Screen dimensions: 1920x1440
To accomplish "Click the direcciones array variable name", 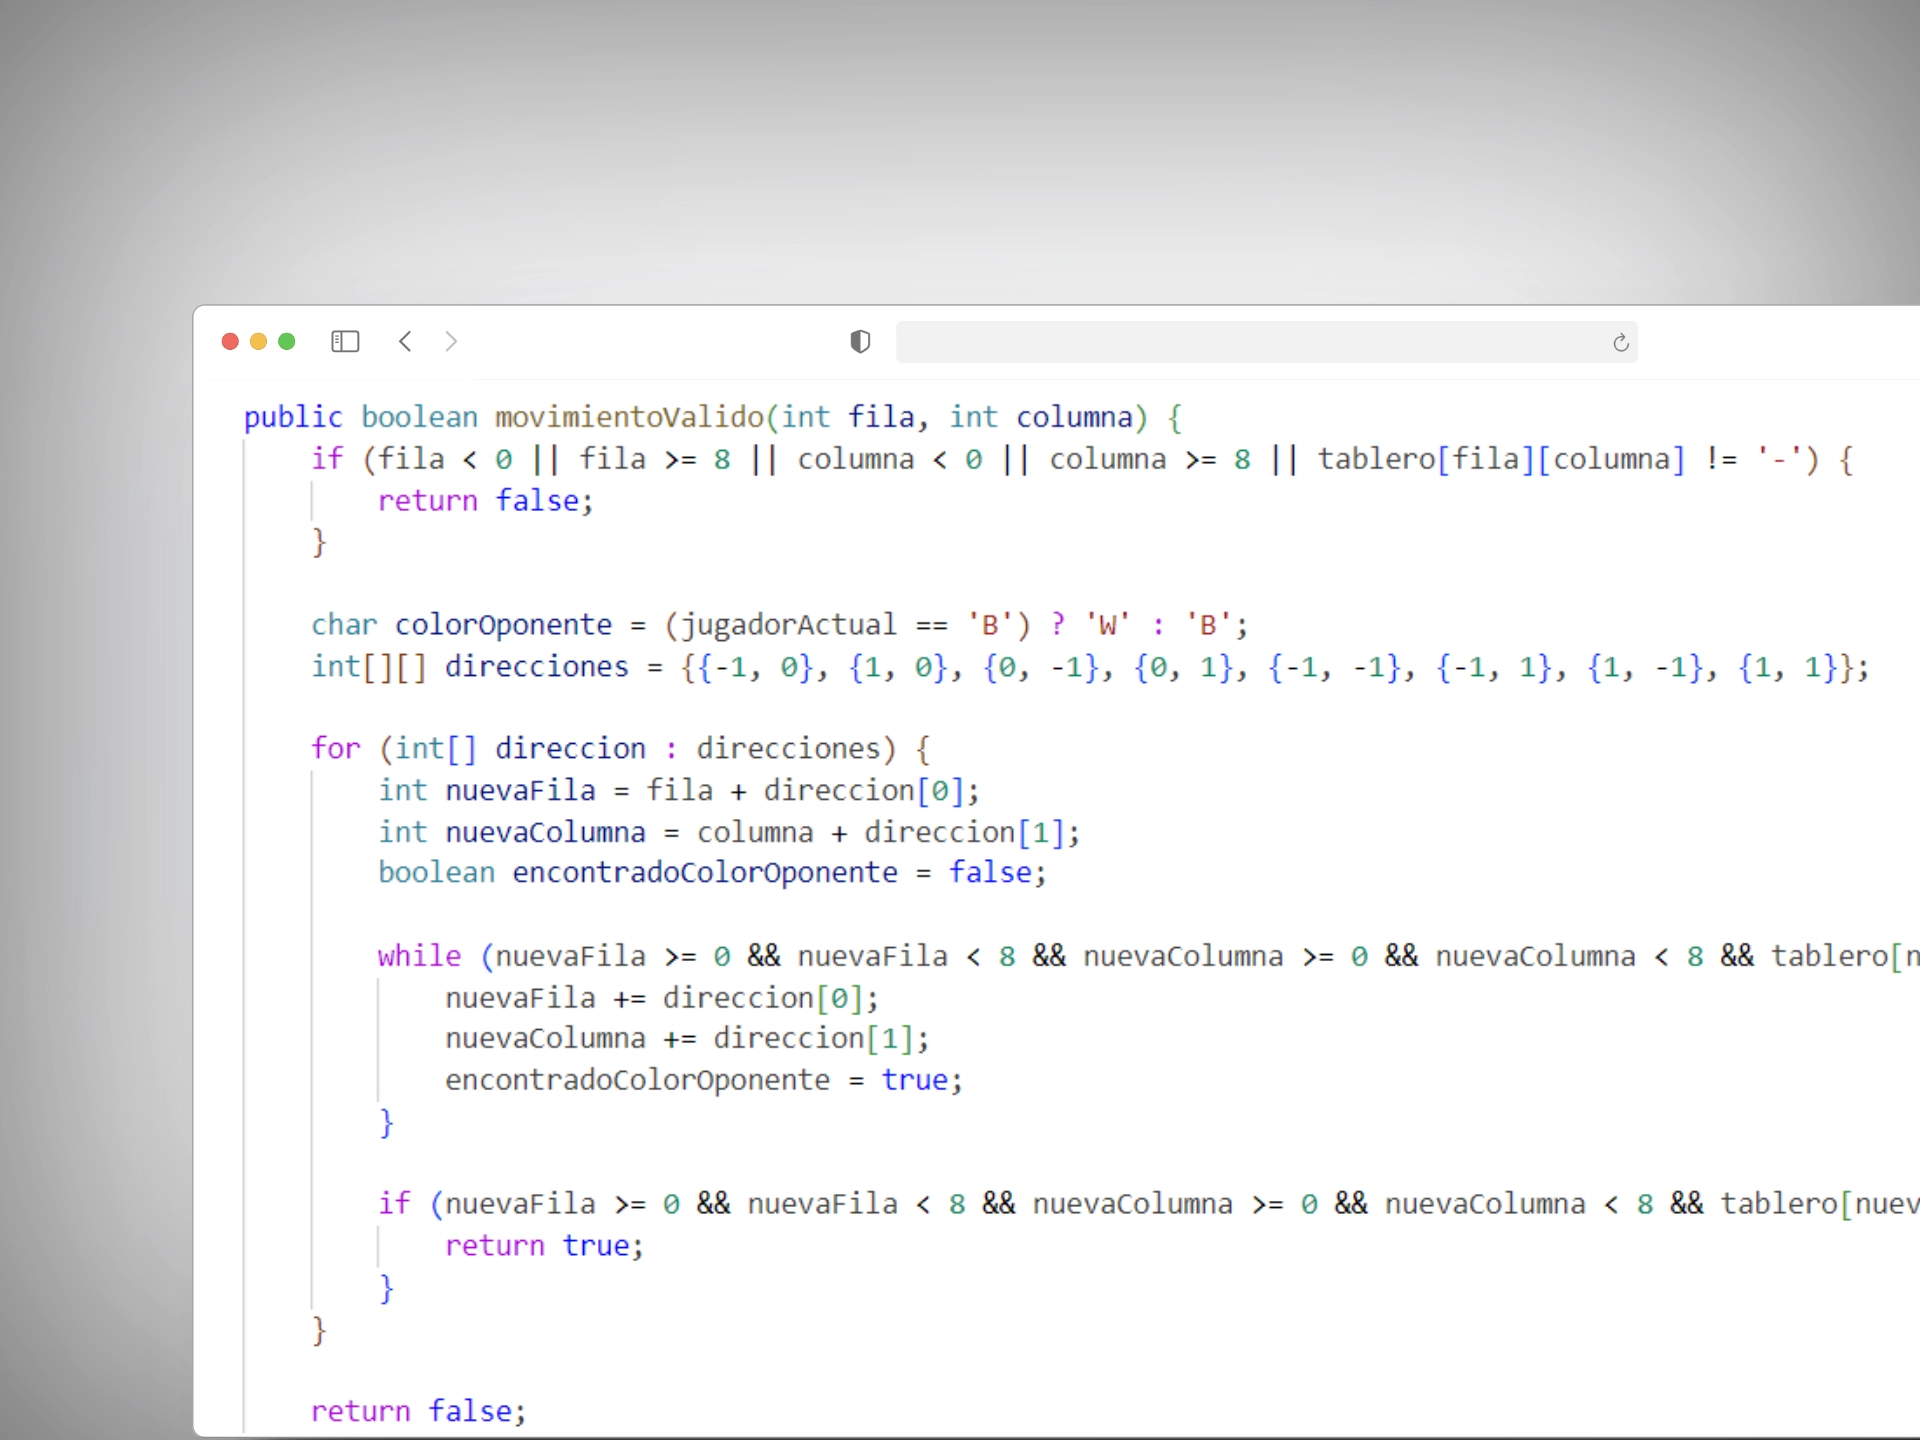I will pos(537,666).
